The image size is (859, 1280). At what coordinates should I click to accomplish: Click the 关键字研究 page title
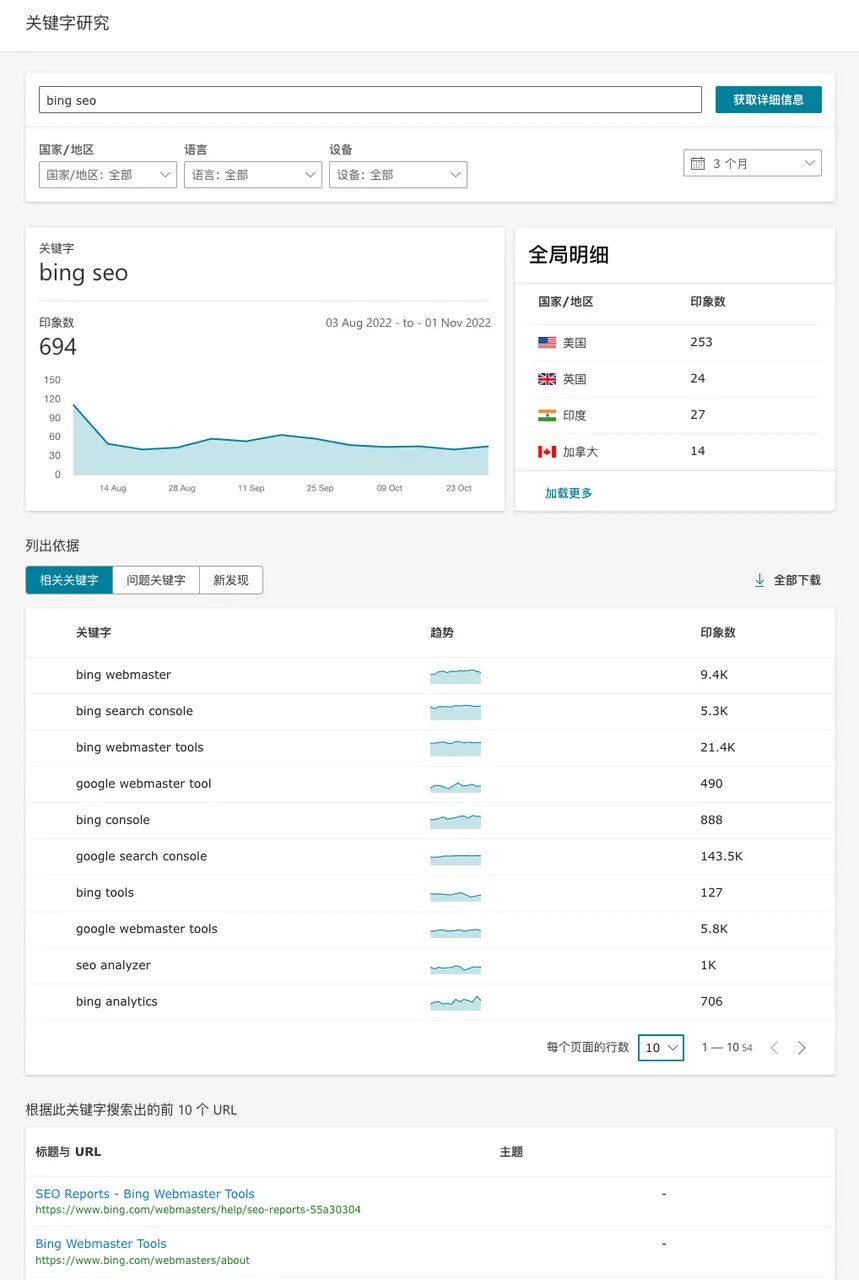(67, 23)
